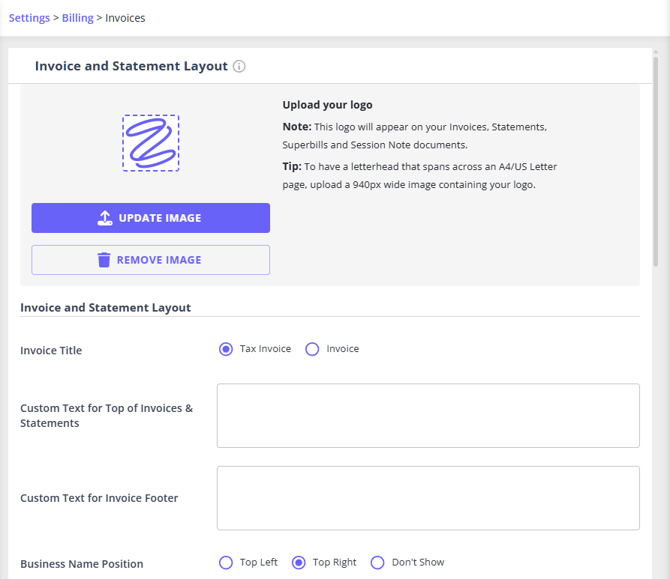Click the trash can icon on Remove Image
This screenshot has height=579, width=670.
click(104, 260)
